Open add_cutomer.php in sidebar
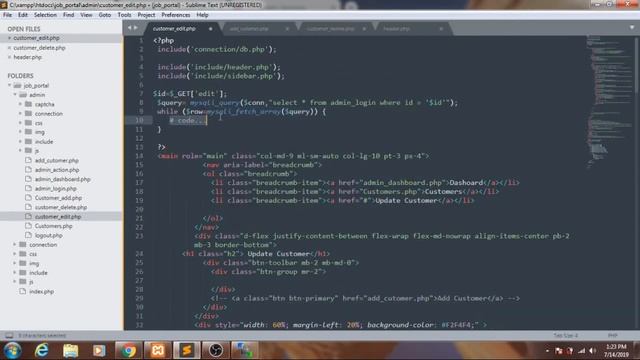This screenshot has height=360, width=640. tap(57, 160)
